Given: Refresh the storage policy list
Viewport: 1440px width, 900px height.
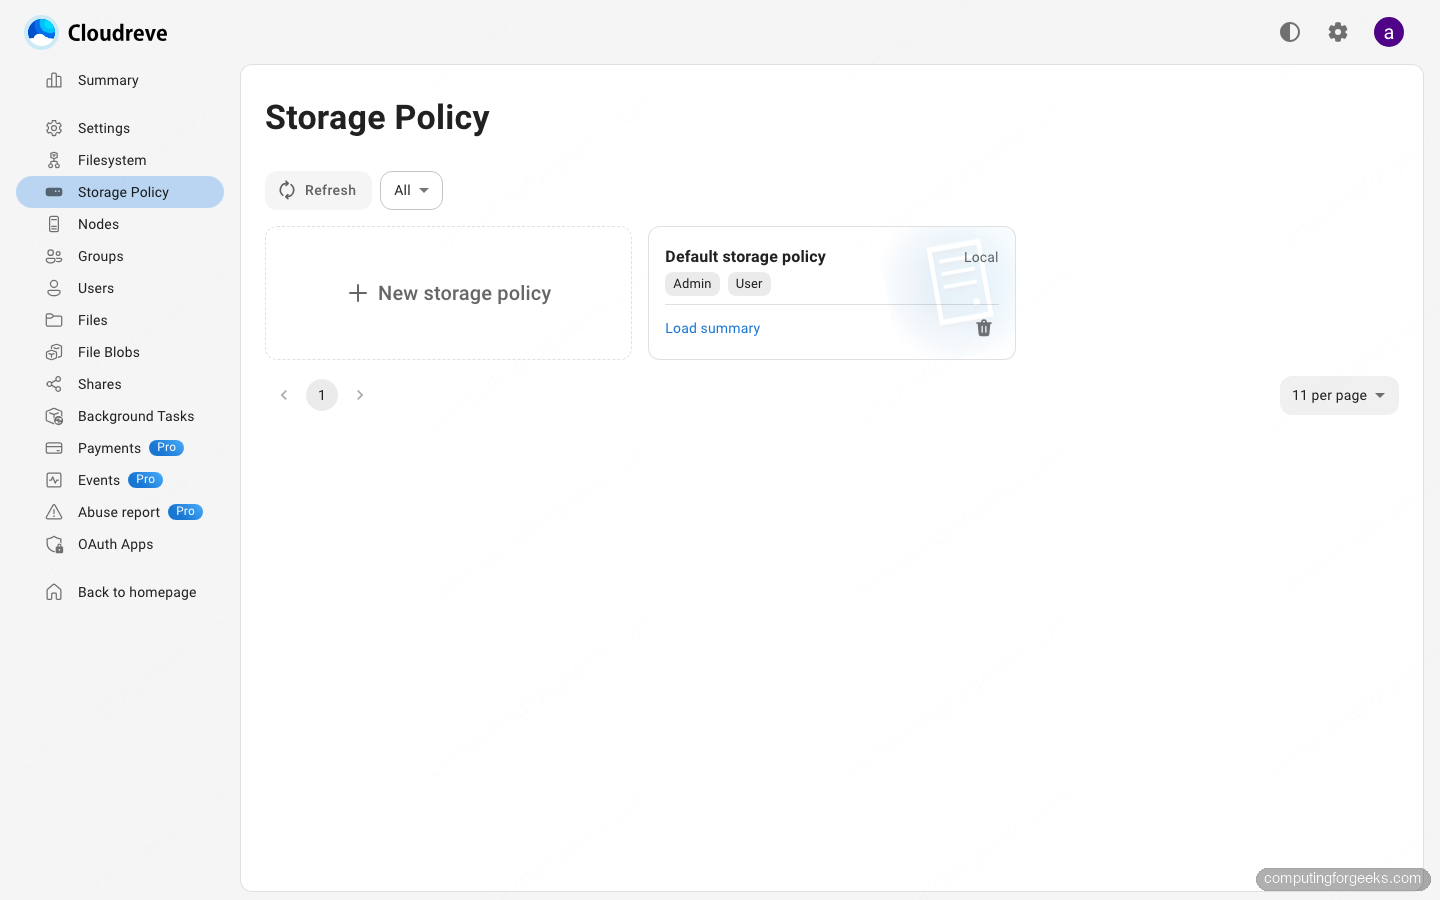Looking at the screenshot, I should pos(318,190).
